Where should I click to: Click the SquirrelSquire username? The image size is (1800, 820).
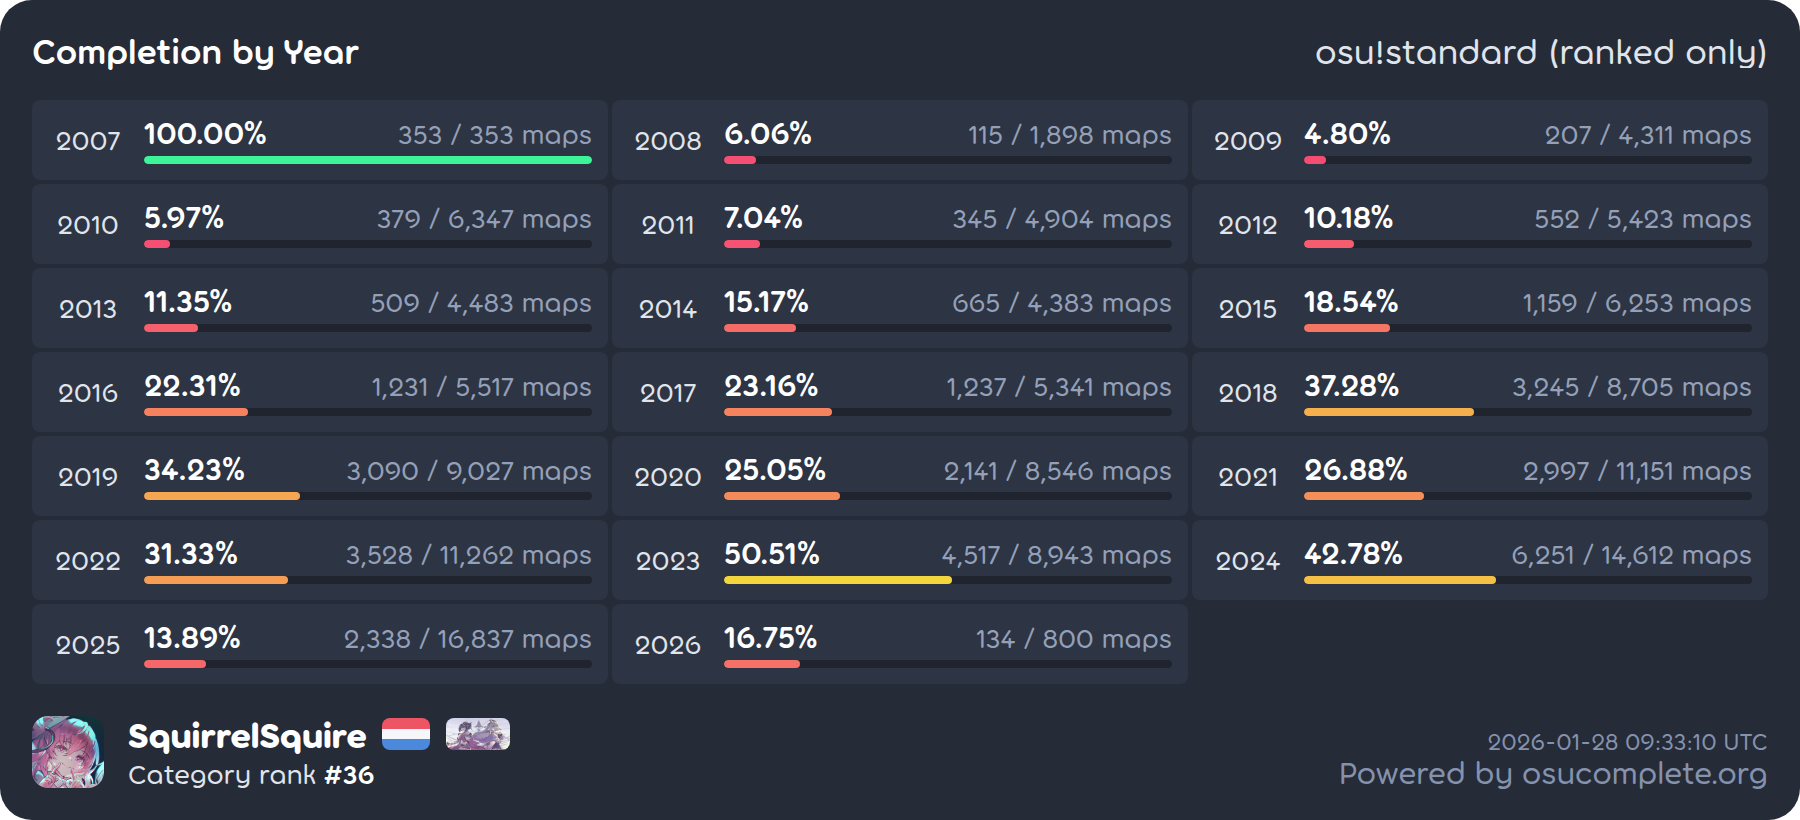tap(247, 736)
